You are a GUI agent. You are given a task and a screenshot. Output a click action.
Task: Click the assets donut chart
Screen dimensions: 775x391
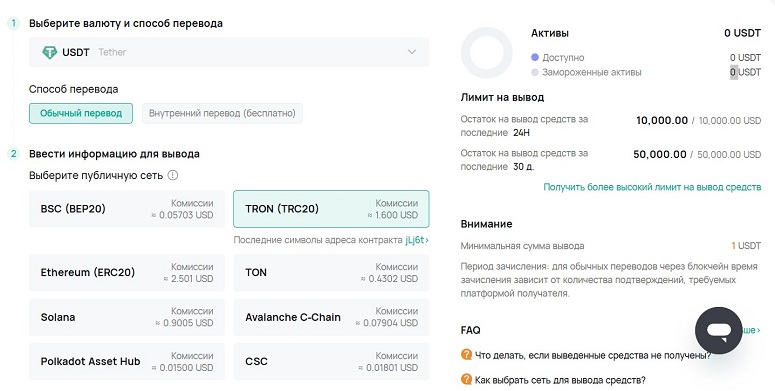(x=487, y=53)
